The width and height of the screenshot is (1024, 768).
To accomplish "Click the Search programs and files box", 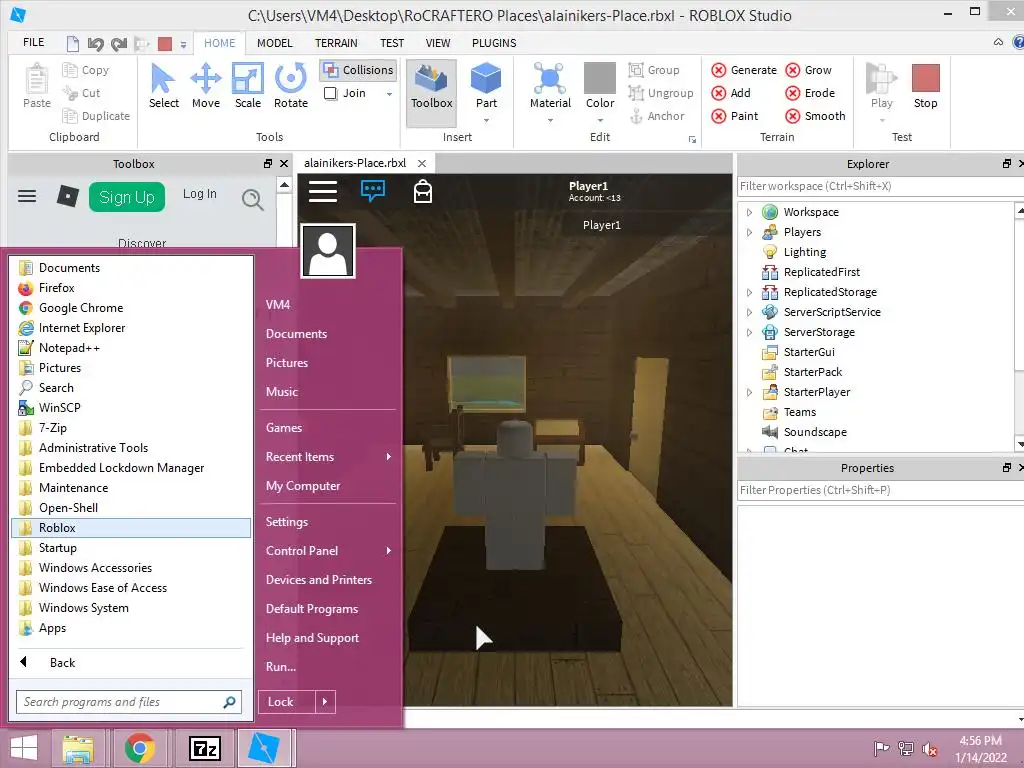I will pos(129,702).
